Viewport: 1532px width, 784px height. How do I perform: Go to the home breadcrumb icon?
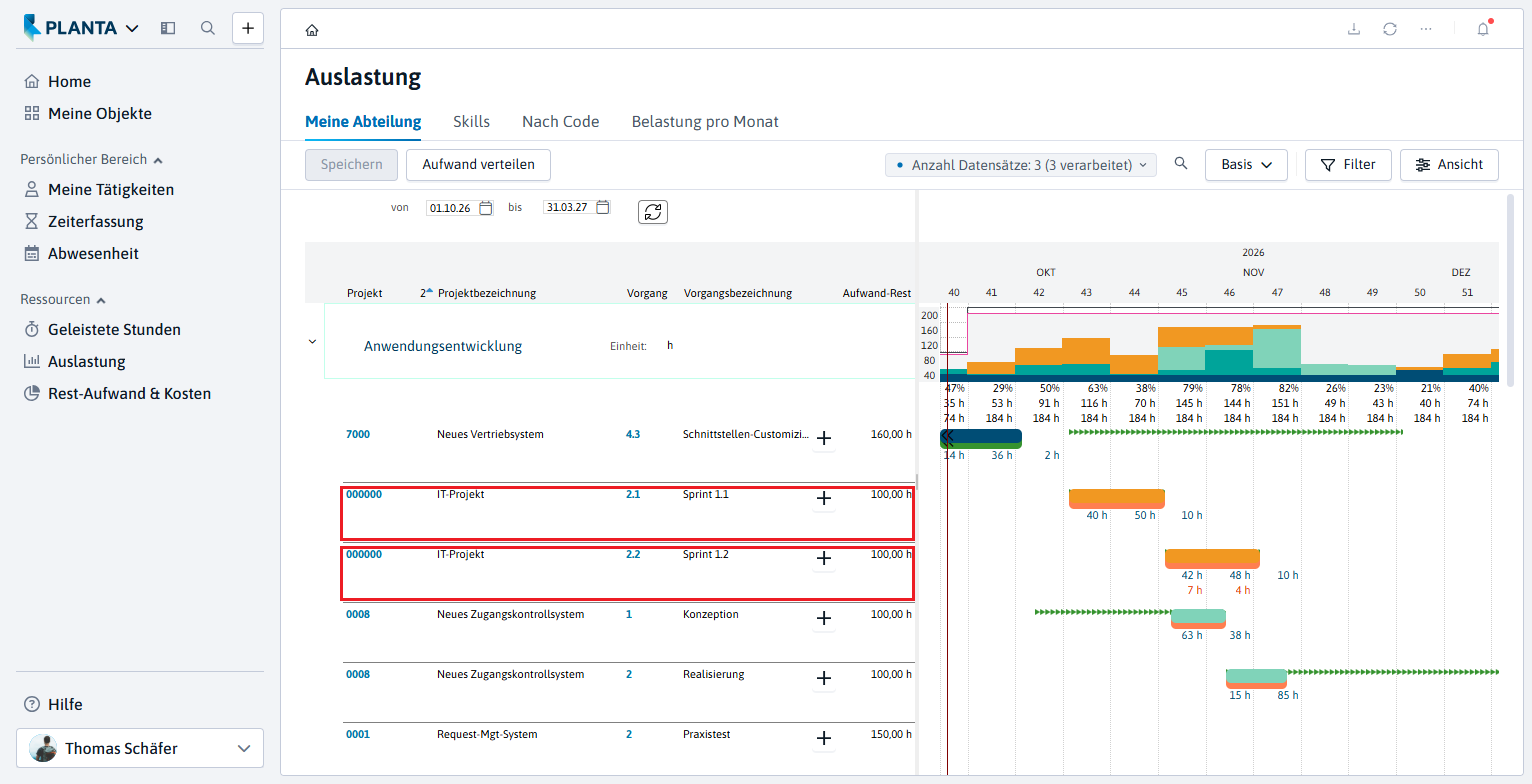(x=312, y=30)
